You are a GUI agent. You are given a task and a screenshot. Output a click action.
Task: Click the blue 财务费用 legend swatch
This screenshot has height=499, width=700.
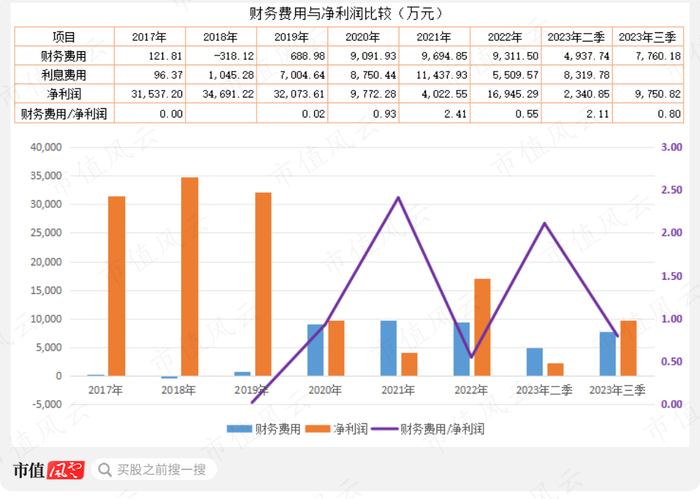(x=239, y=429)
